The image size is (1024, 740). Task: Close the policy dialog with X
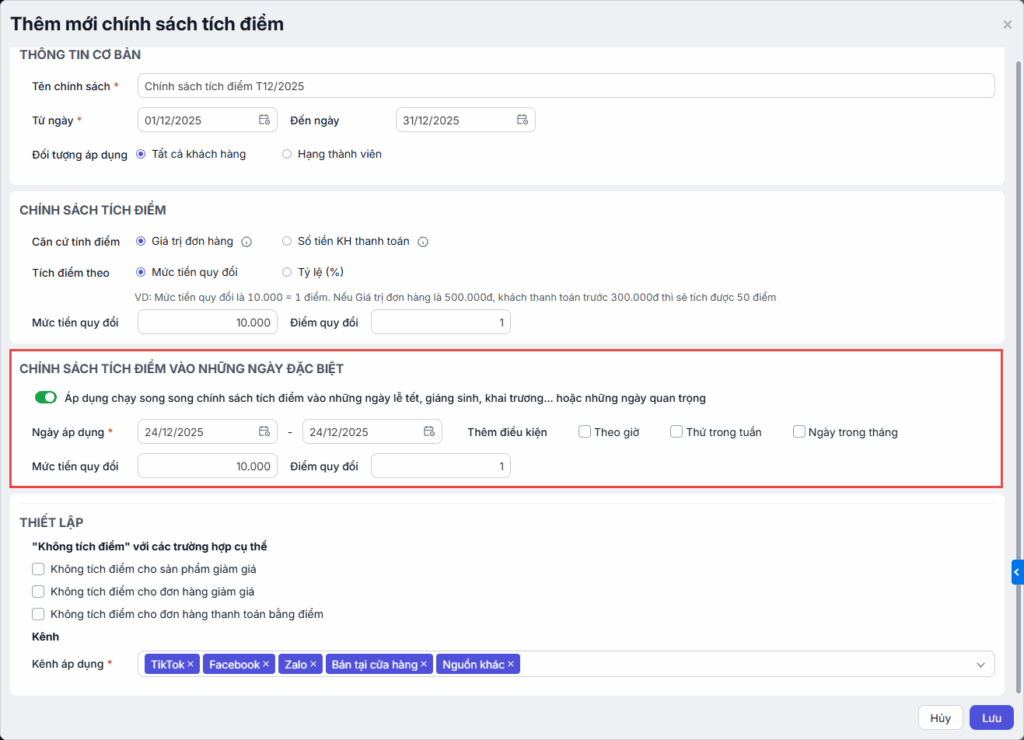pos(1007,25)
